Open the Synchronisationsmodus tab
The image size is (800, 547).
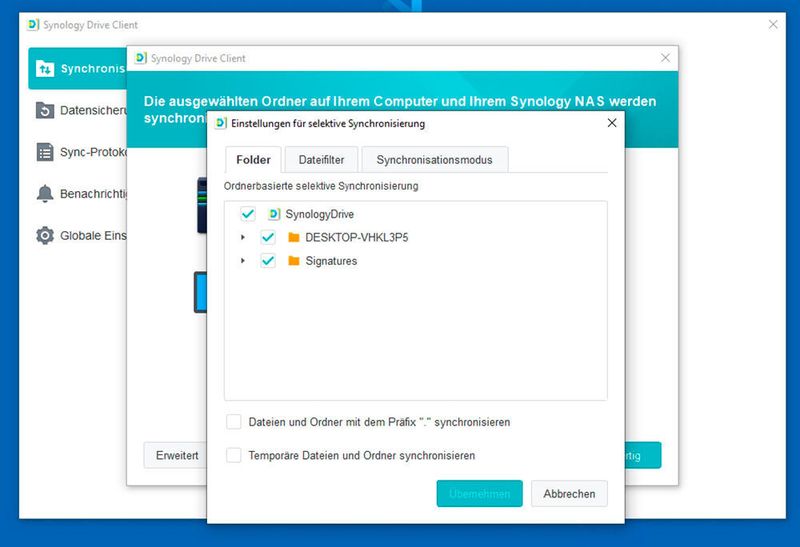point(435,160)
